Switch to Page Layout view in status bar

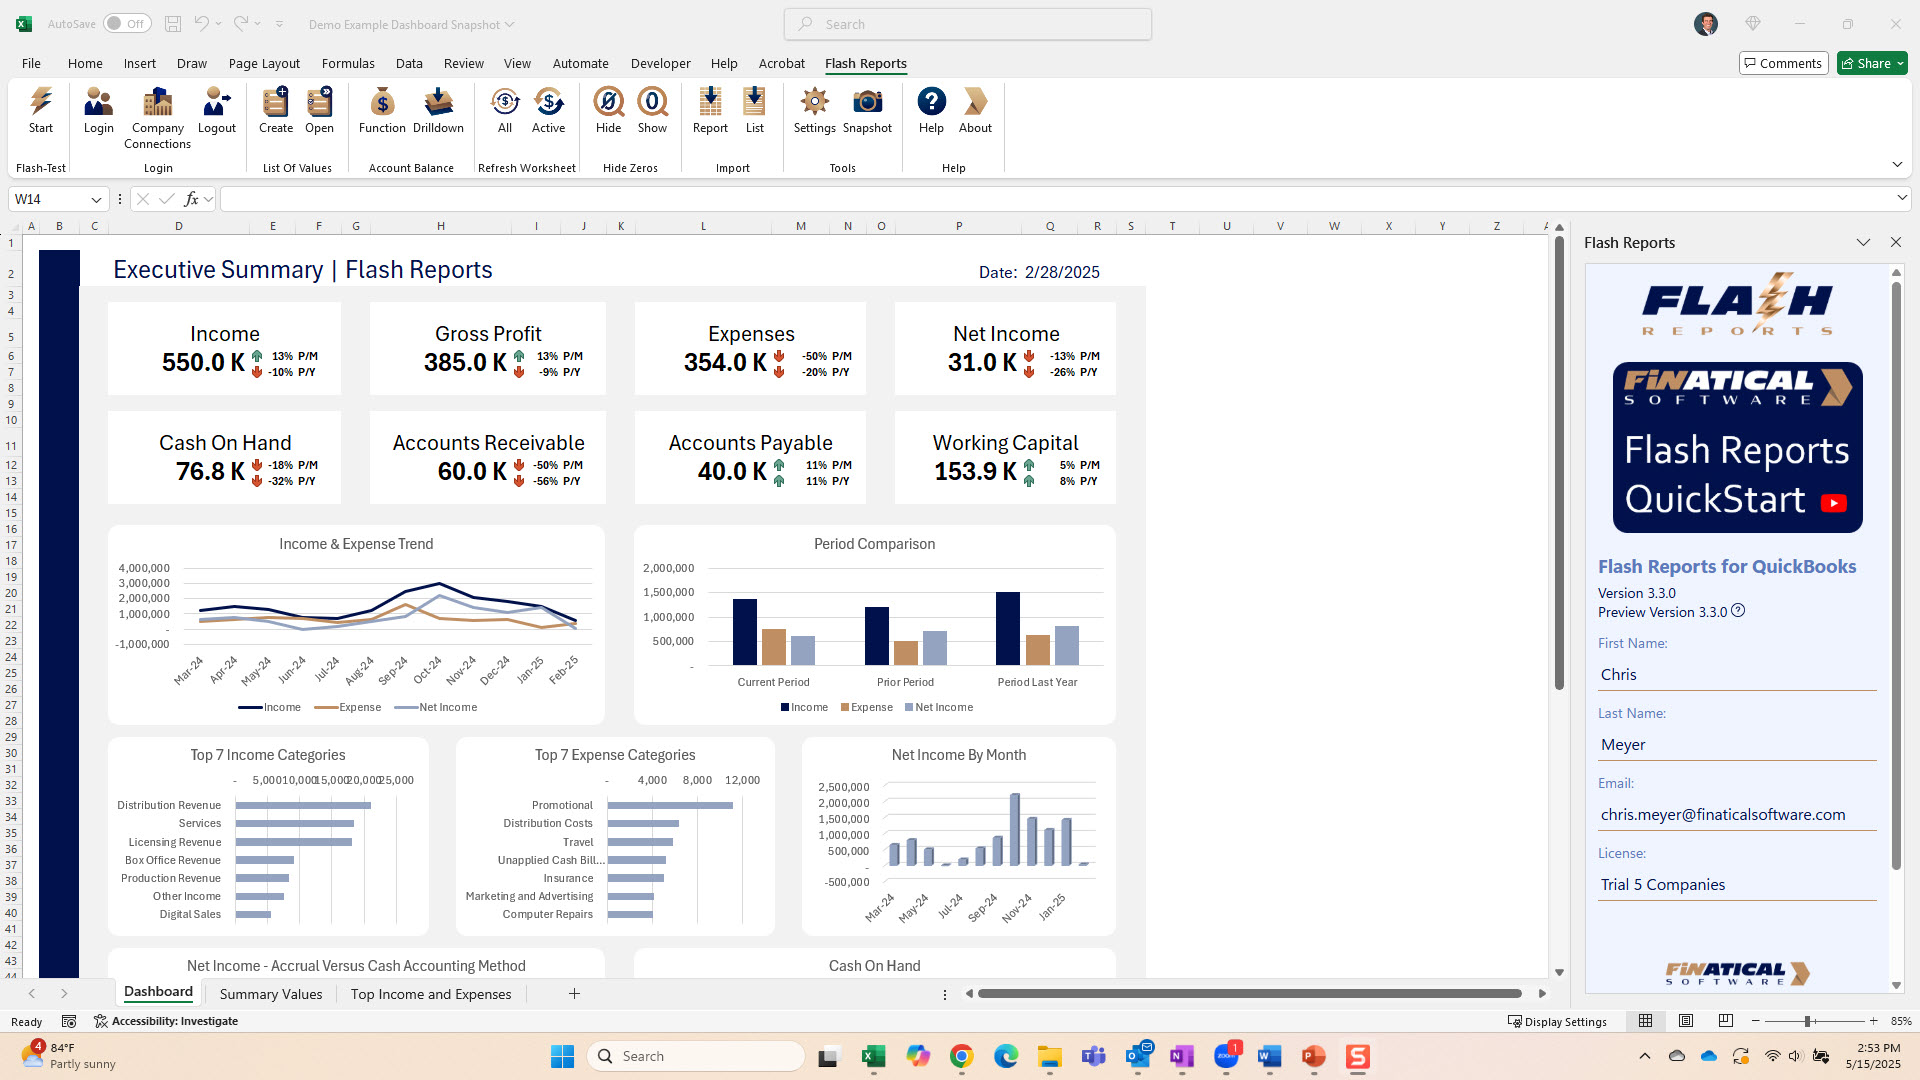(1686, 1021)
